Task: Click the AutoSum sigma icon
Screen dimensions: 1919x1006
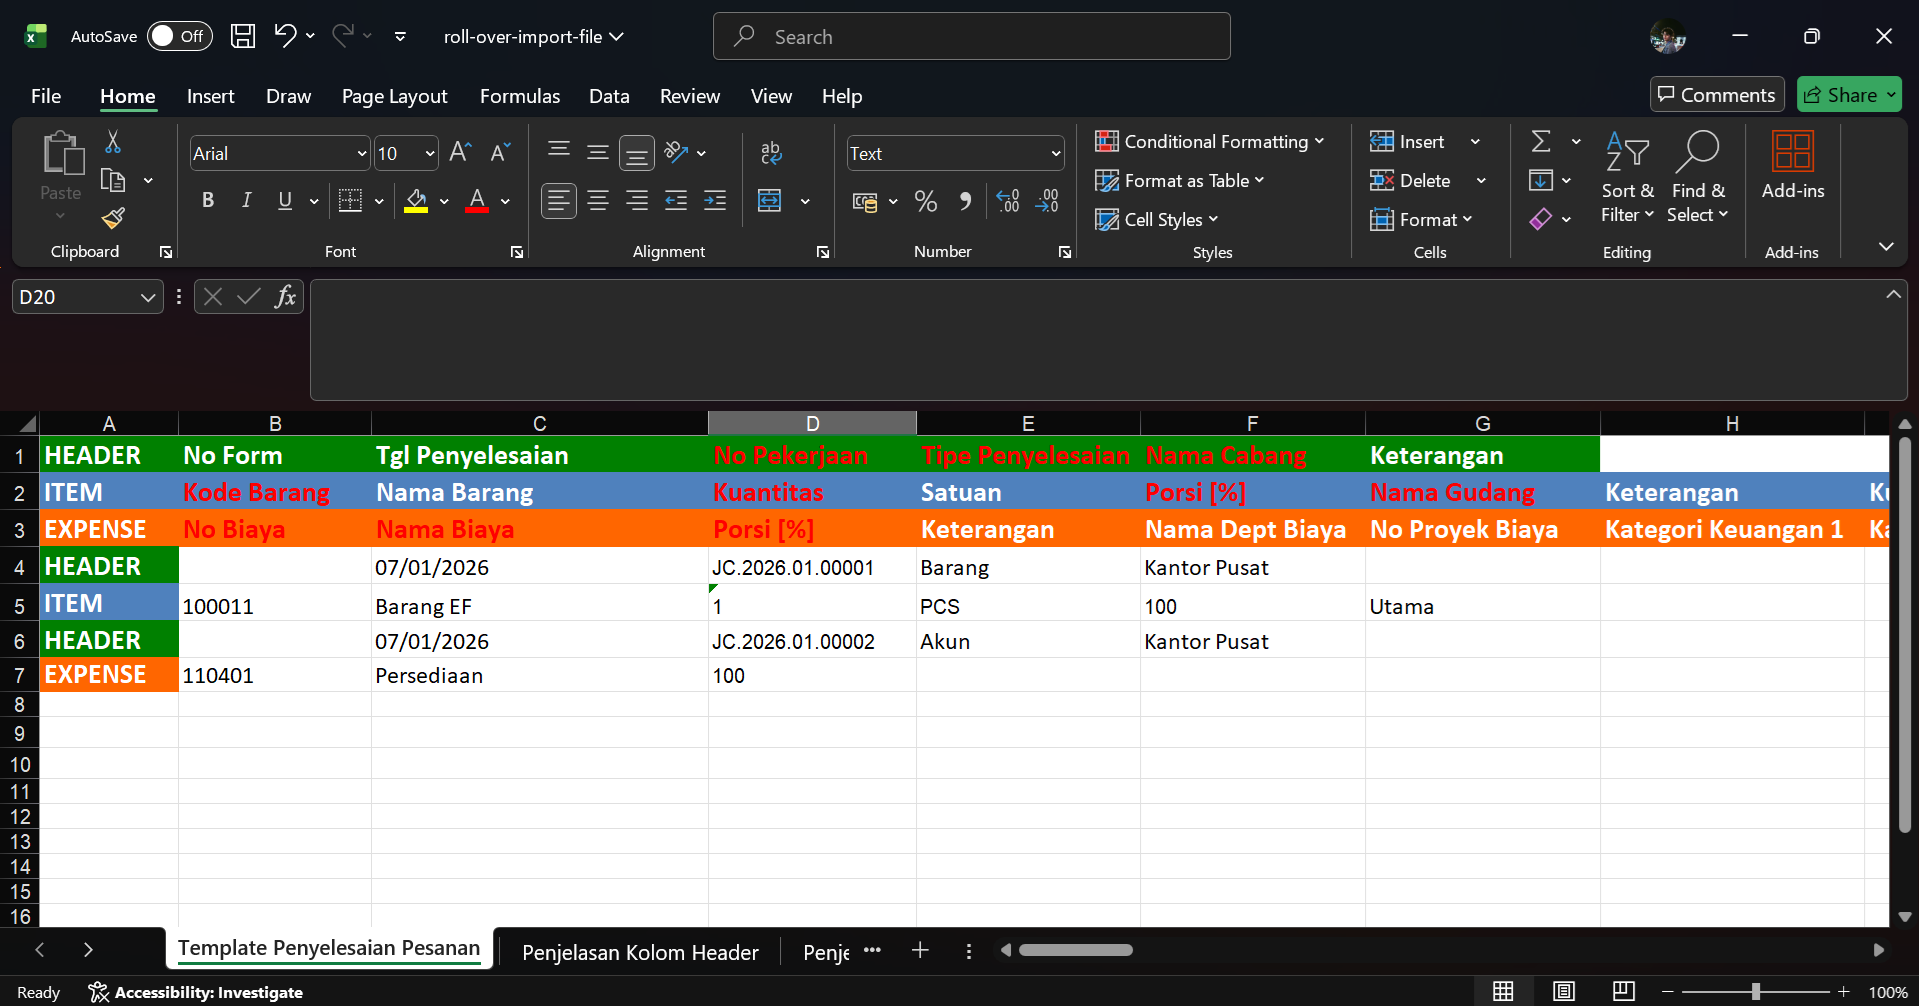Action: tap(1541, 142)
